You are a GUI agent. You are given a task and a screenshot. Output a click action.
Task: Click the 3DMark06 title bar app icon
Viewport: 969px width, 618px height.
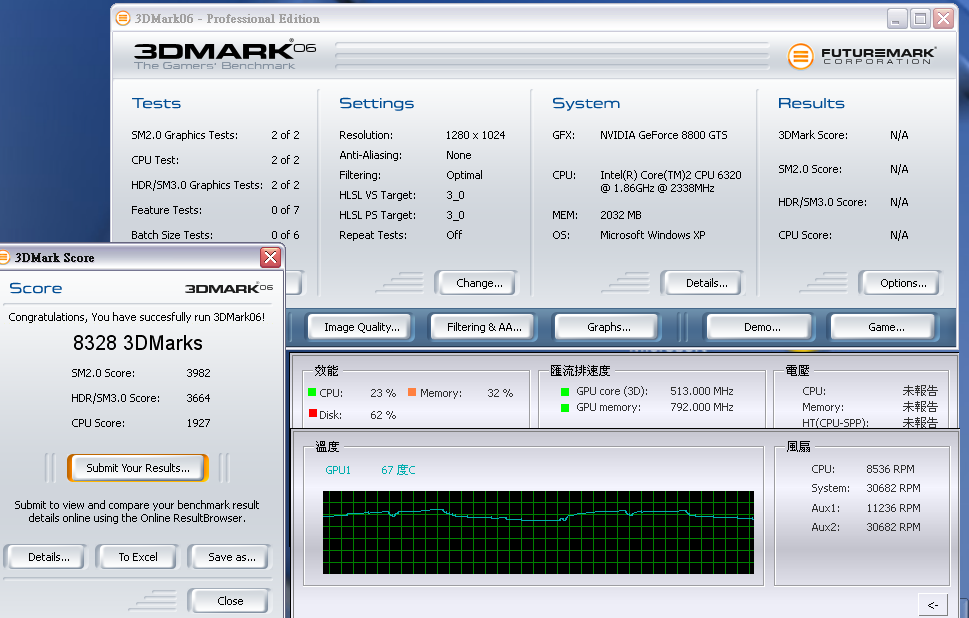pyautogui.click(x=123, y=18)
